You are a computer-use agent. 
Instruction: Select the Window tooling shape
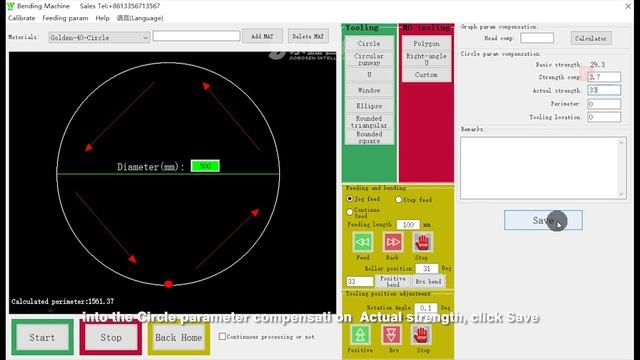coord(369,90)
